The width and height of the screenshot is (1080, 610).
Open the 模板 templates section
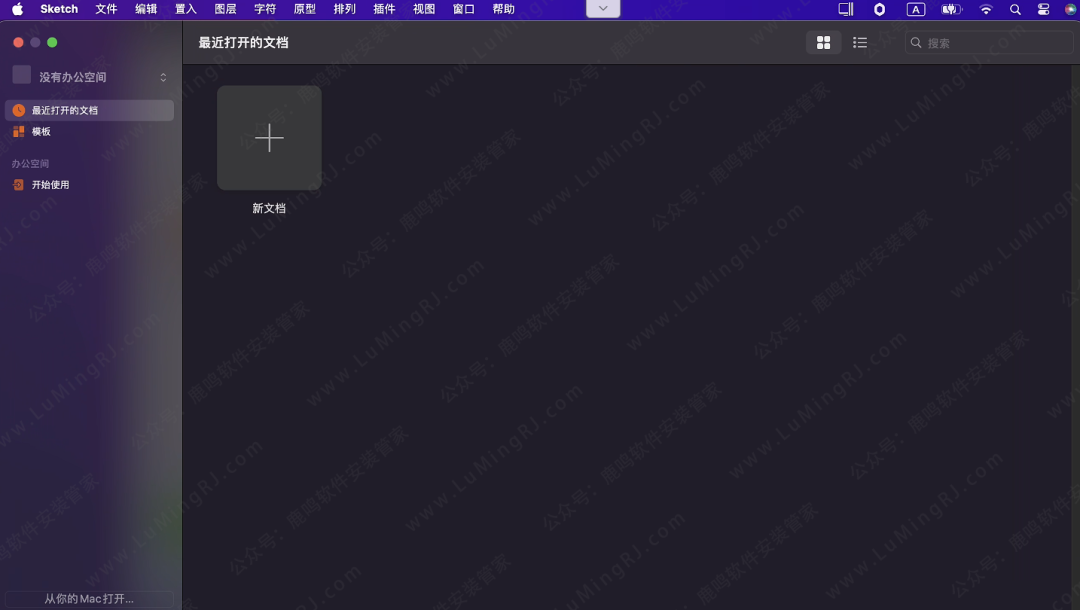40,131
